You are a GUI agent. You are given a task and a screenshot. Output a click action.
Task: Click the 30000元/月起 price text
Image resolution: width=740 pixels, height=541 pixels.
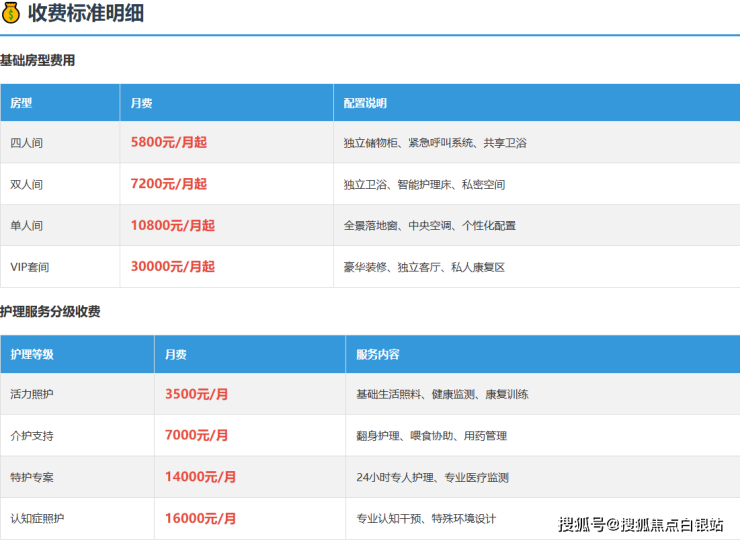(172, 267)
